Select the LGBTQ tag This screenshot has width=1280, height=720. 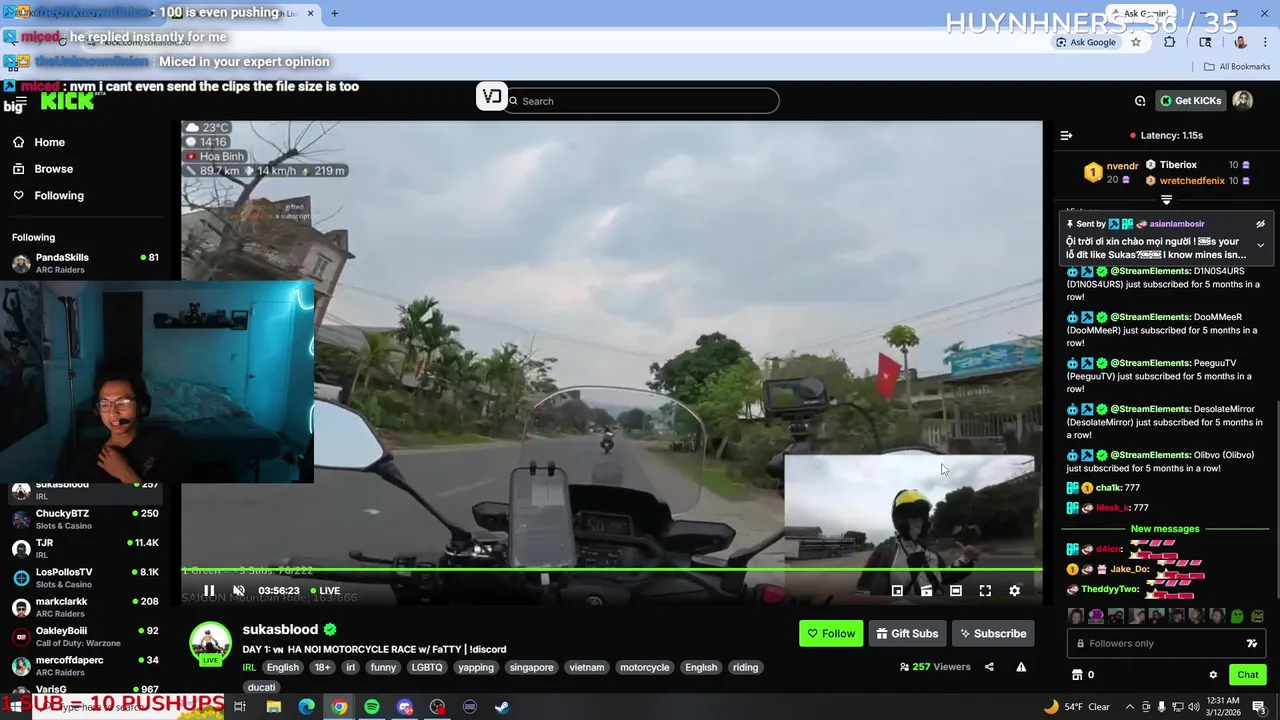[427, 667]
